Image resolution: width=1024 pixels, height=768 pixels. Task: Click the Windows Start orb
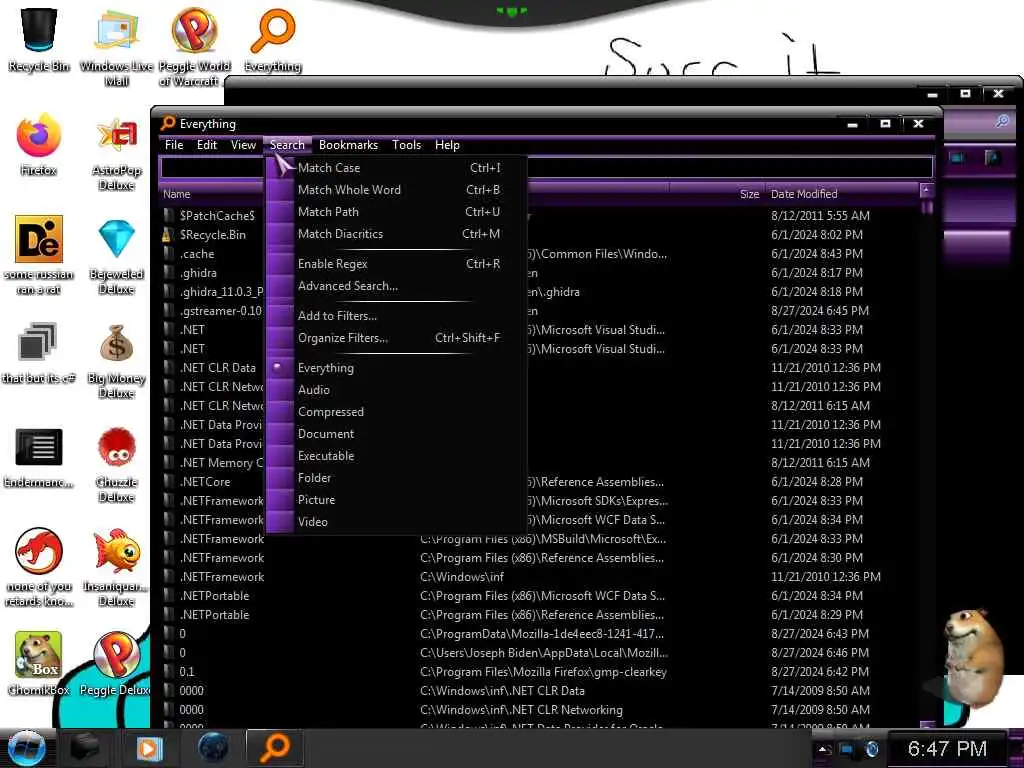pos(26,748)
